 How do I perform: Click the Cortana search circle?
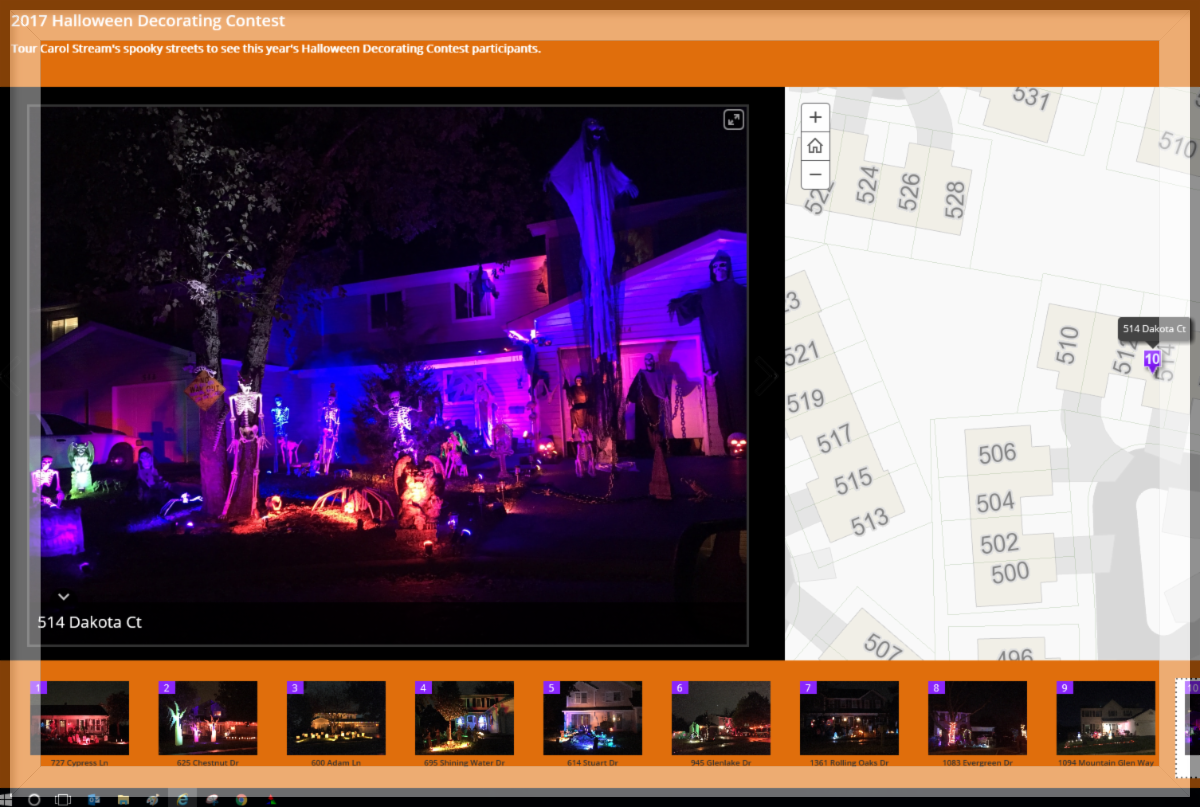33,799
